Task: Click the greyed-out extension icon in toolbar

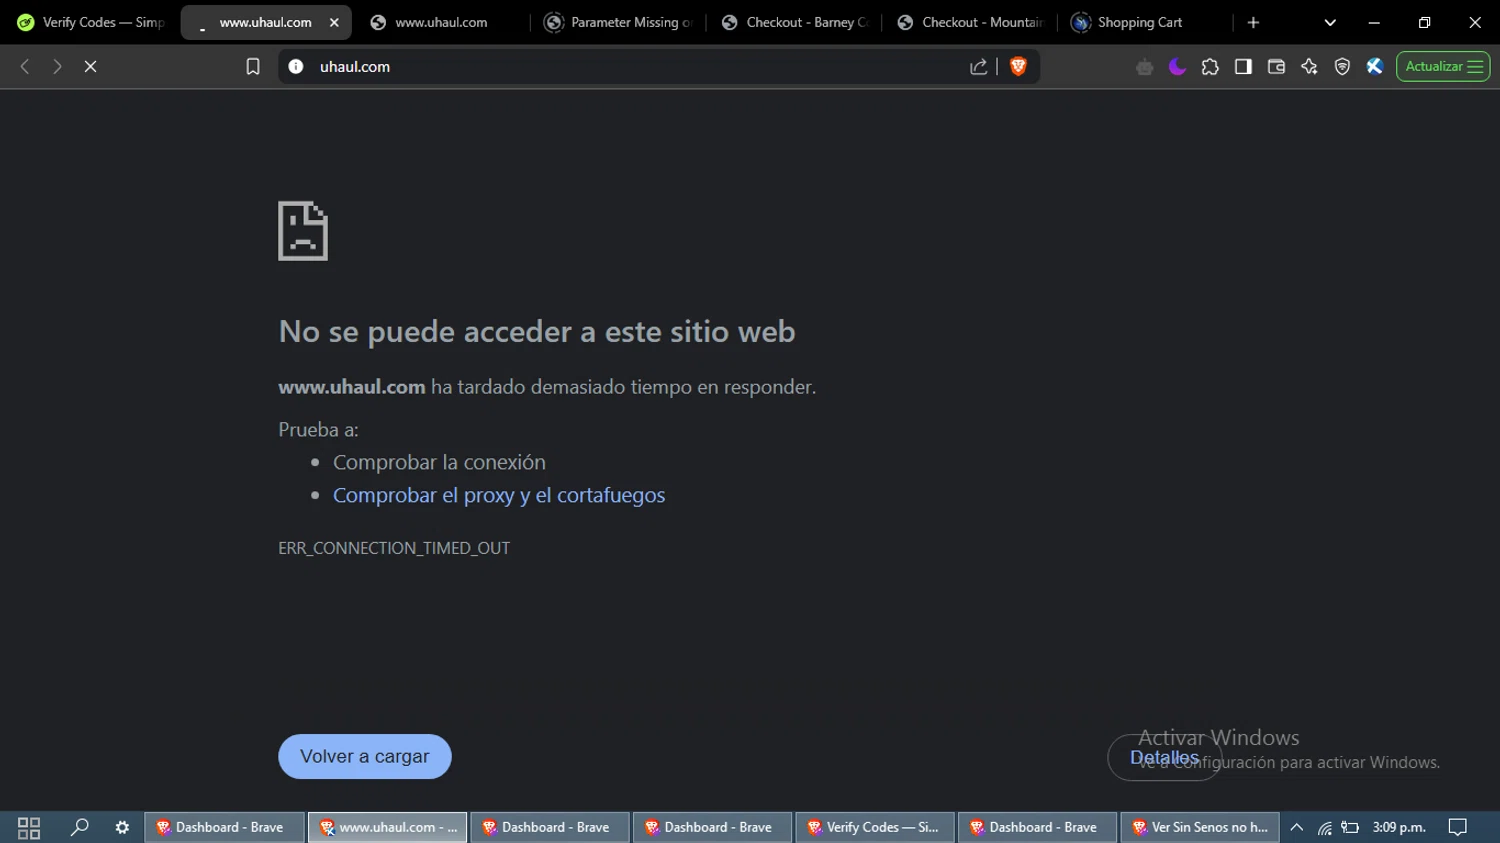Action: (1144, 66)
